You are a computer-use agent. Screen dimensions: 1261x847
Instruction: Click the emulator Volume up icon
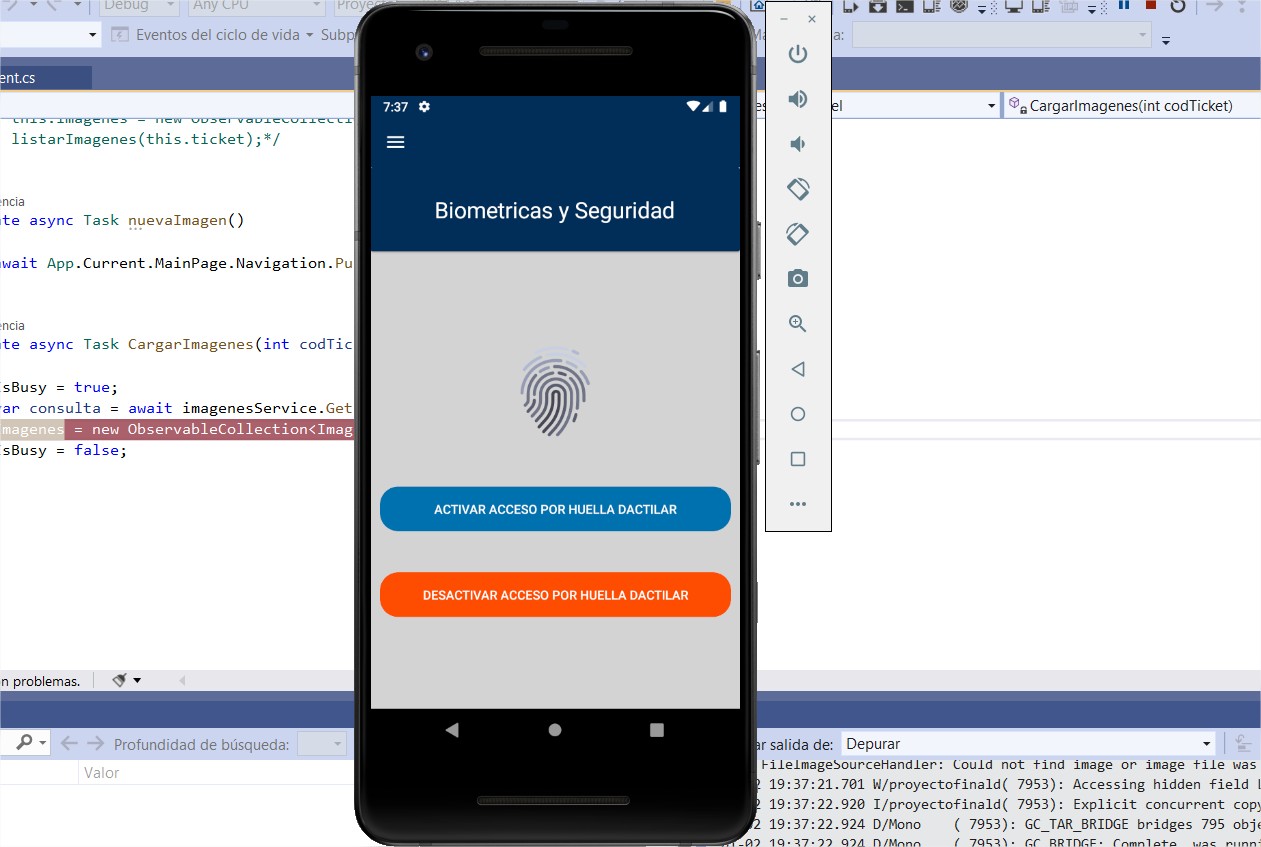click(798, 98)
